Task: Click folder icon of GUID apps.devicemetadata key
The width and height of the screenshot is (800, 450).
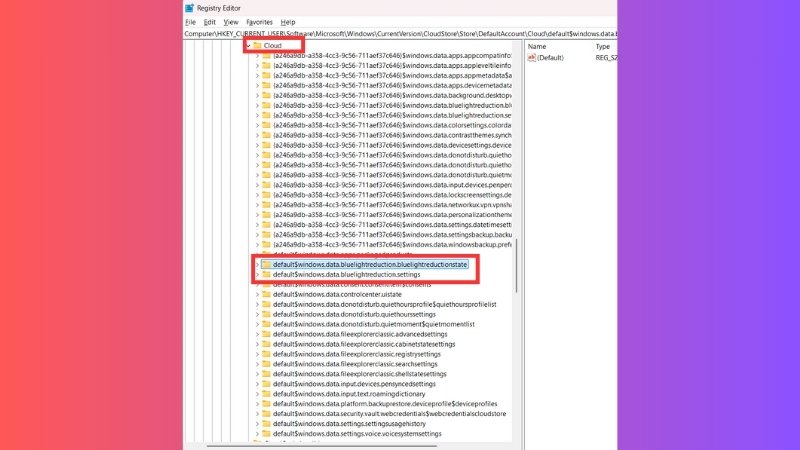Action: tap(266, 85)
